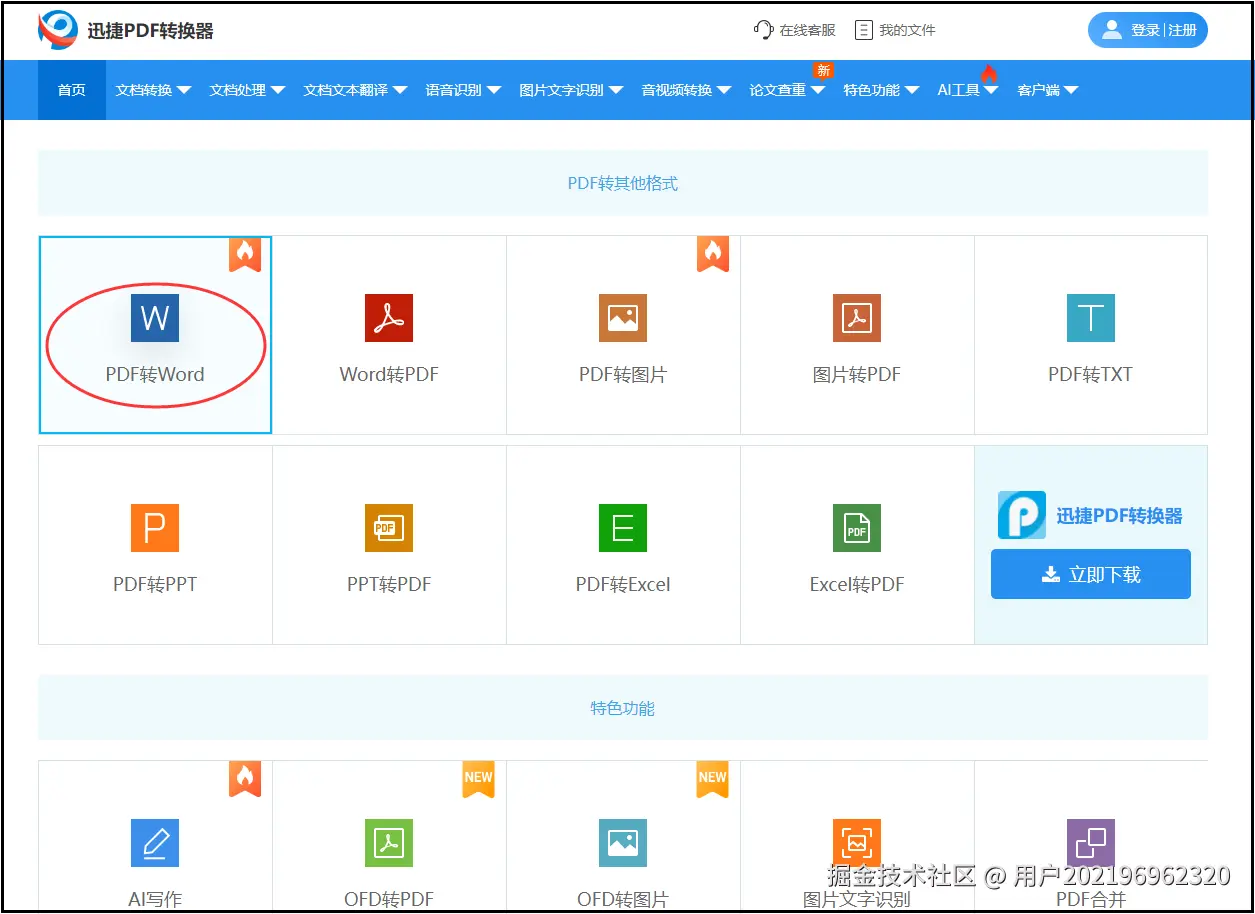Click the PPT转PDF text label
This screenshot has height=914, width=1255.
389,585
